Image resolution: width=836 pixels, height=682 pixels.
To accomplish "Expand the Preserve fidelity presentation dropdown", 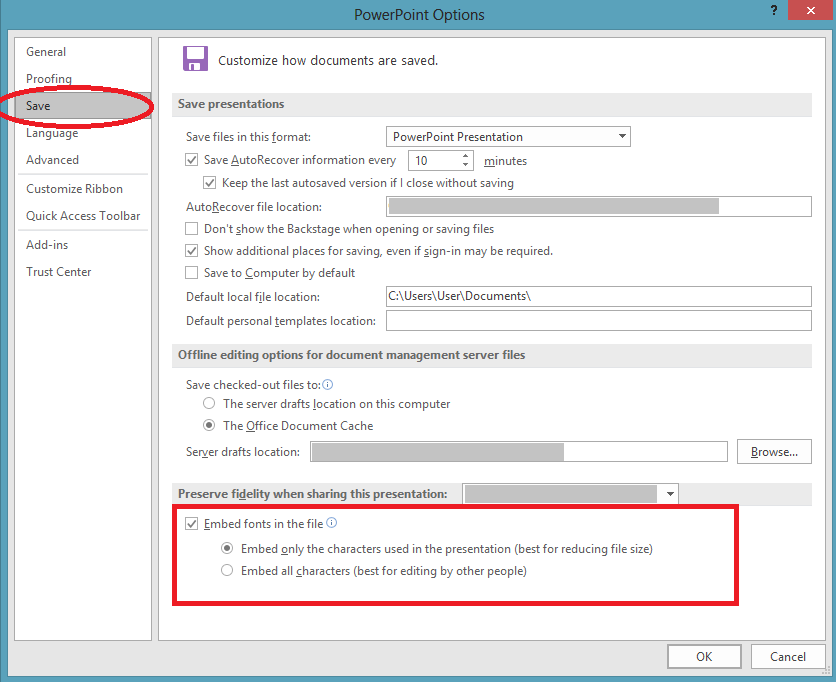I will pos(669,494).
